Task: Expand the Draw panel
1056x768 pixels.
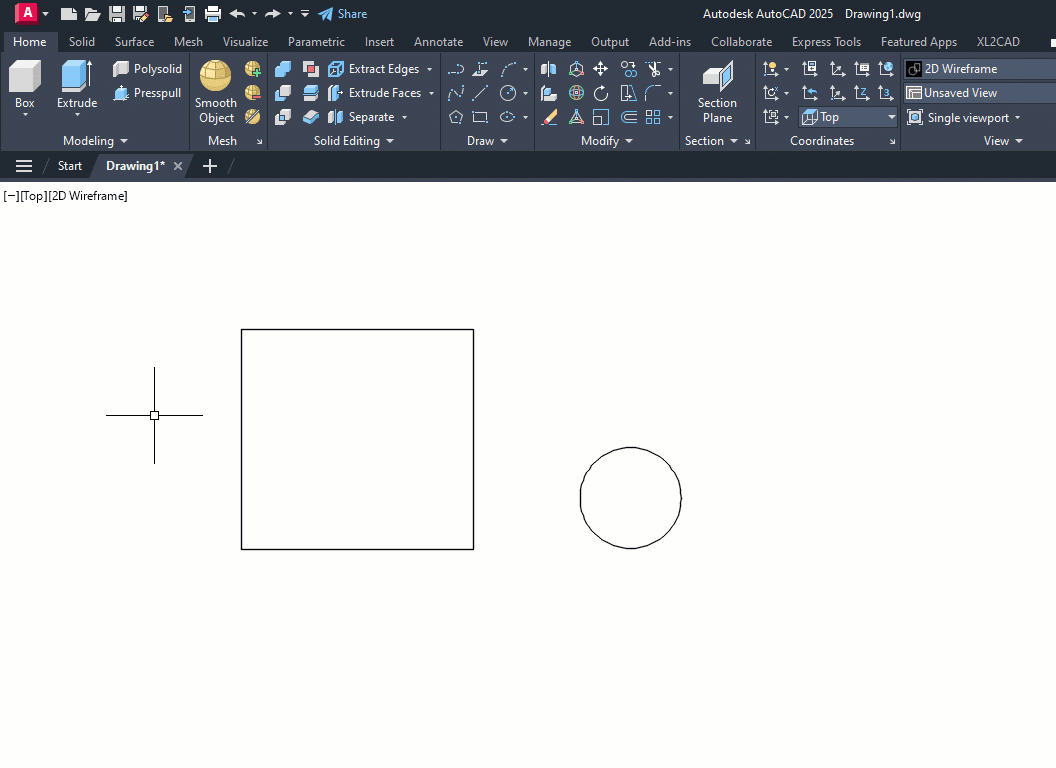Action: 487,141
